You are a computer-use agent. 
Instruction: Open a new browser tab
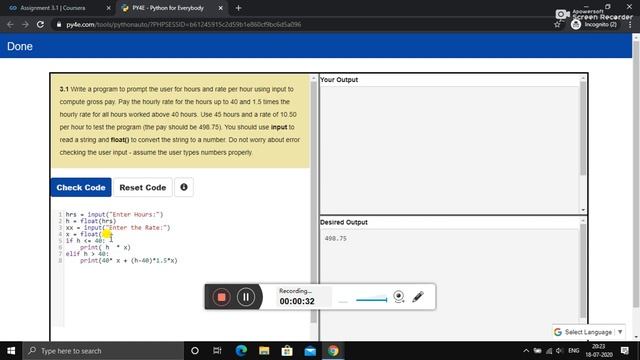click(x=238, y=8)
